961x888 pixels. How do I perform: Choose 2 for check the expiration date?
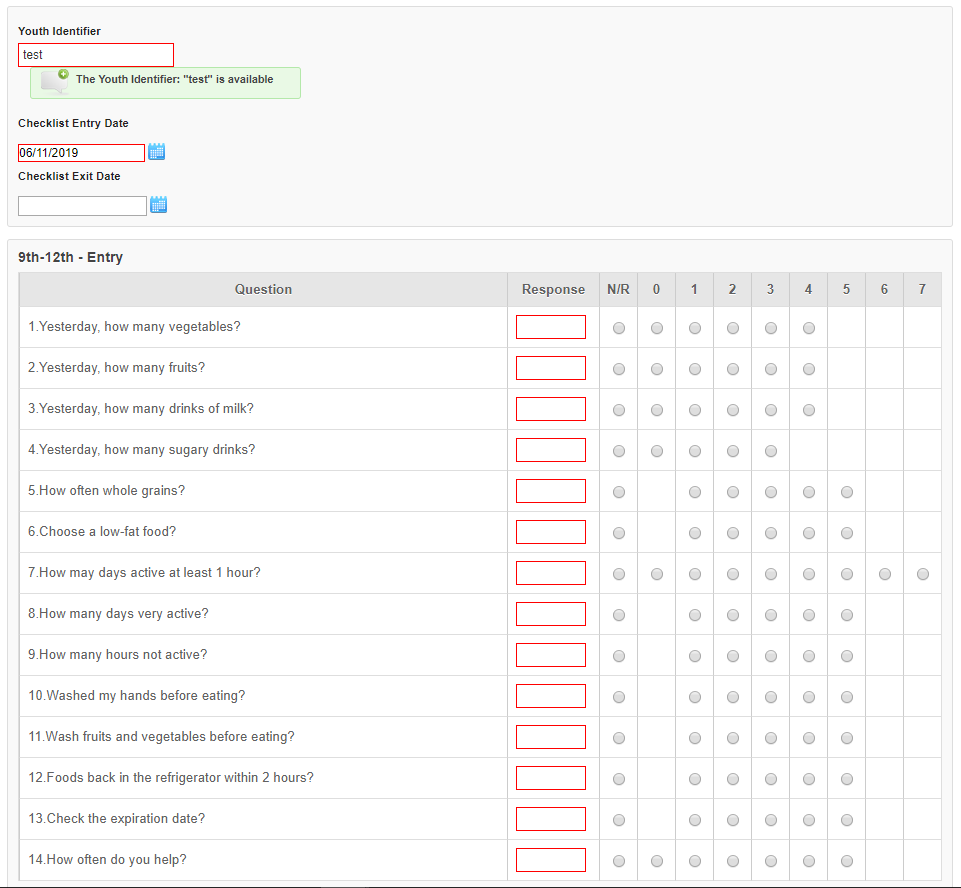[733, 820]
